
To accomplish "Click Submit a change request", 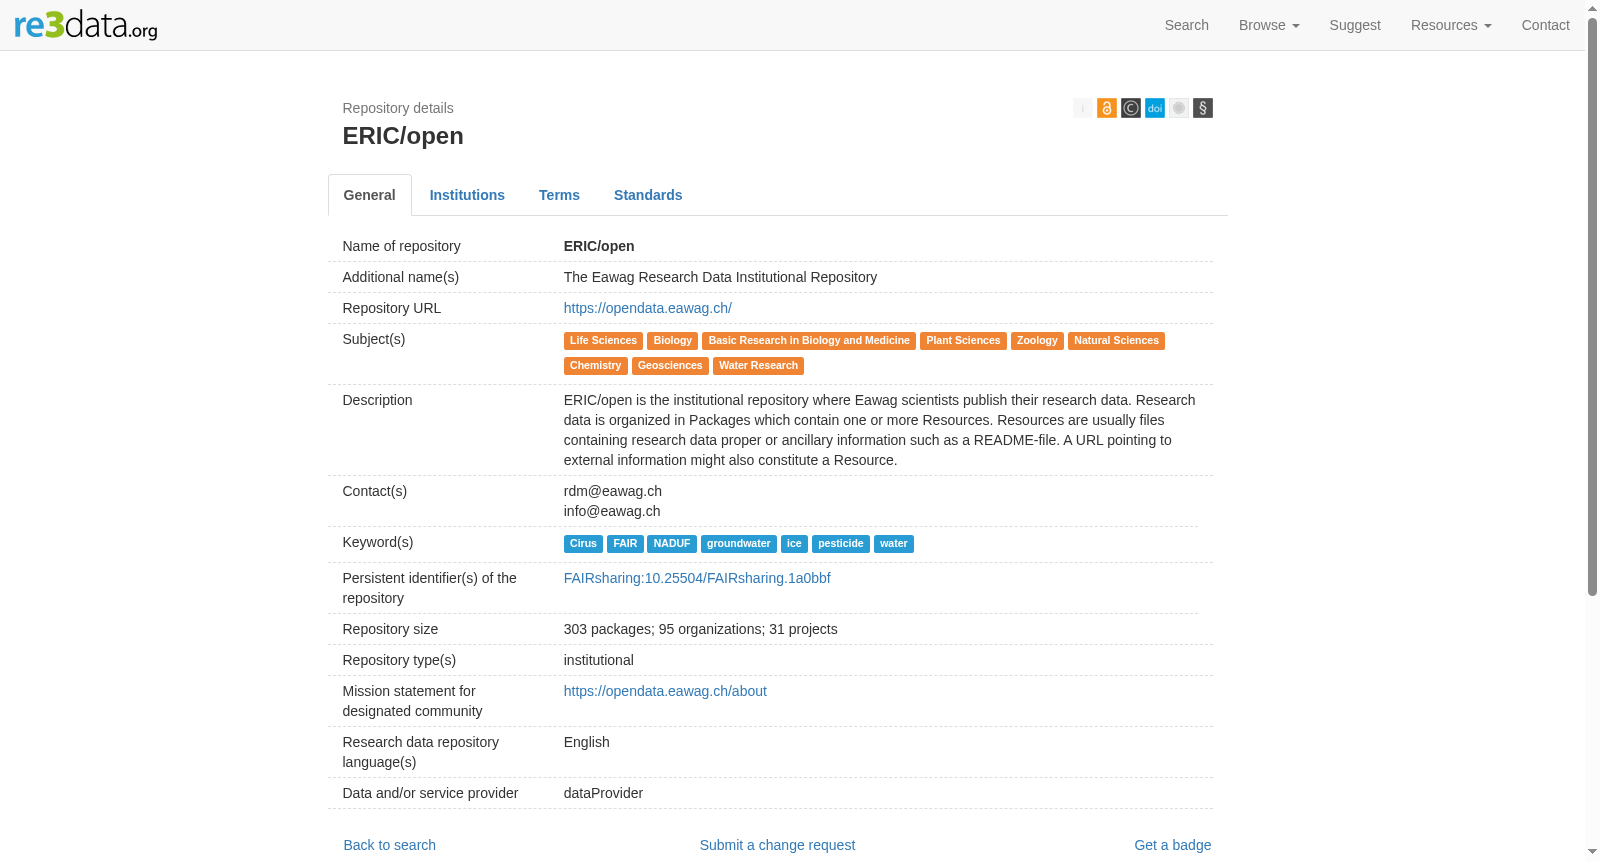I will (777, 845).
